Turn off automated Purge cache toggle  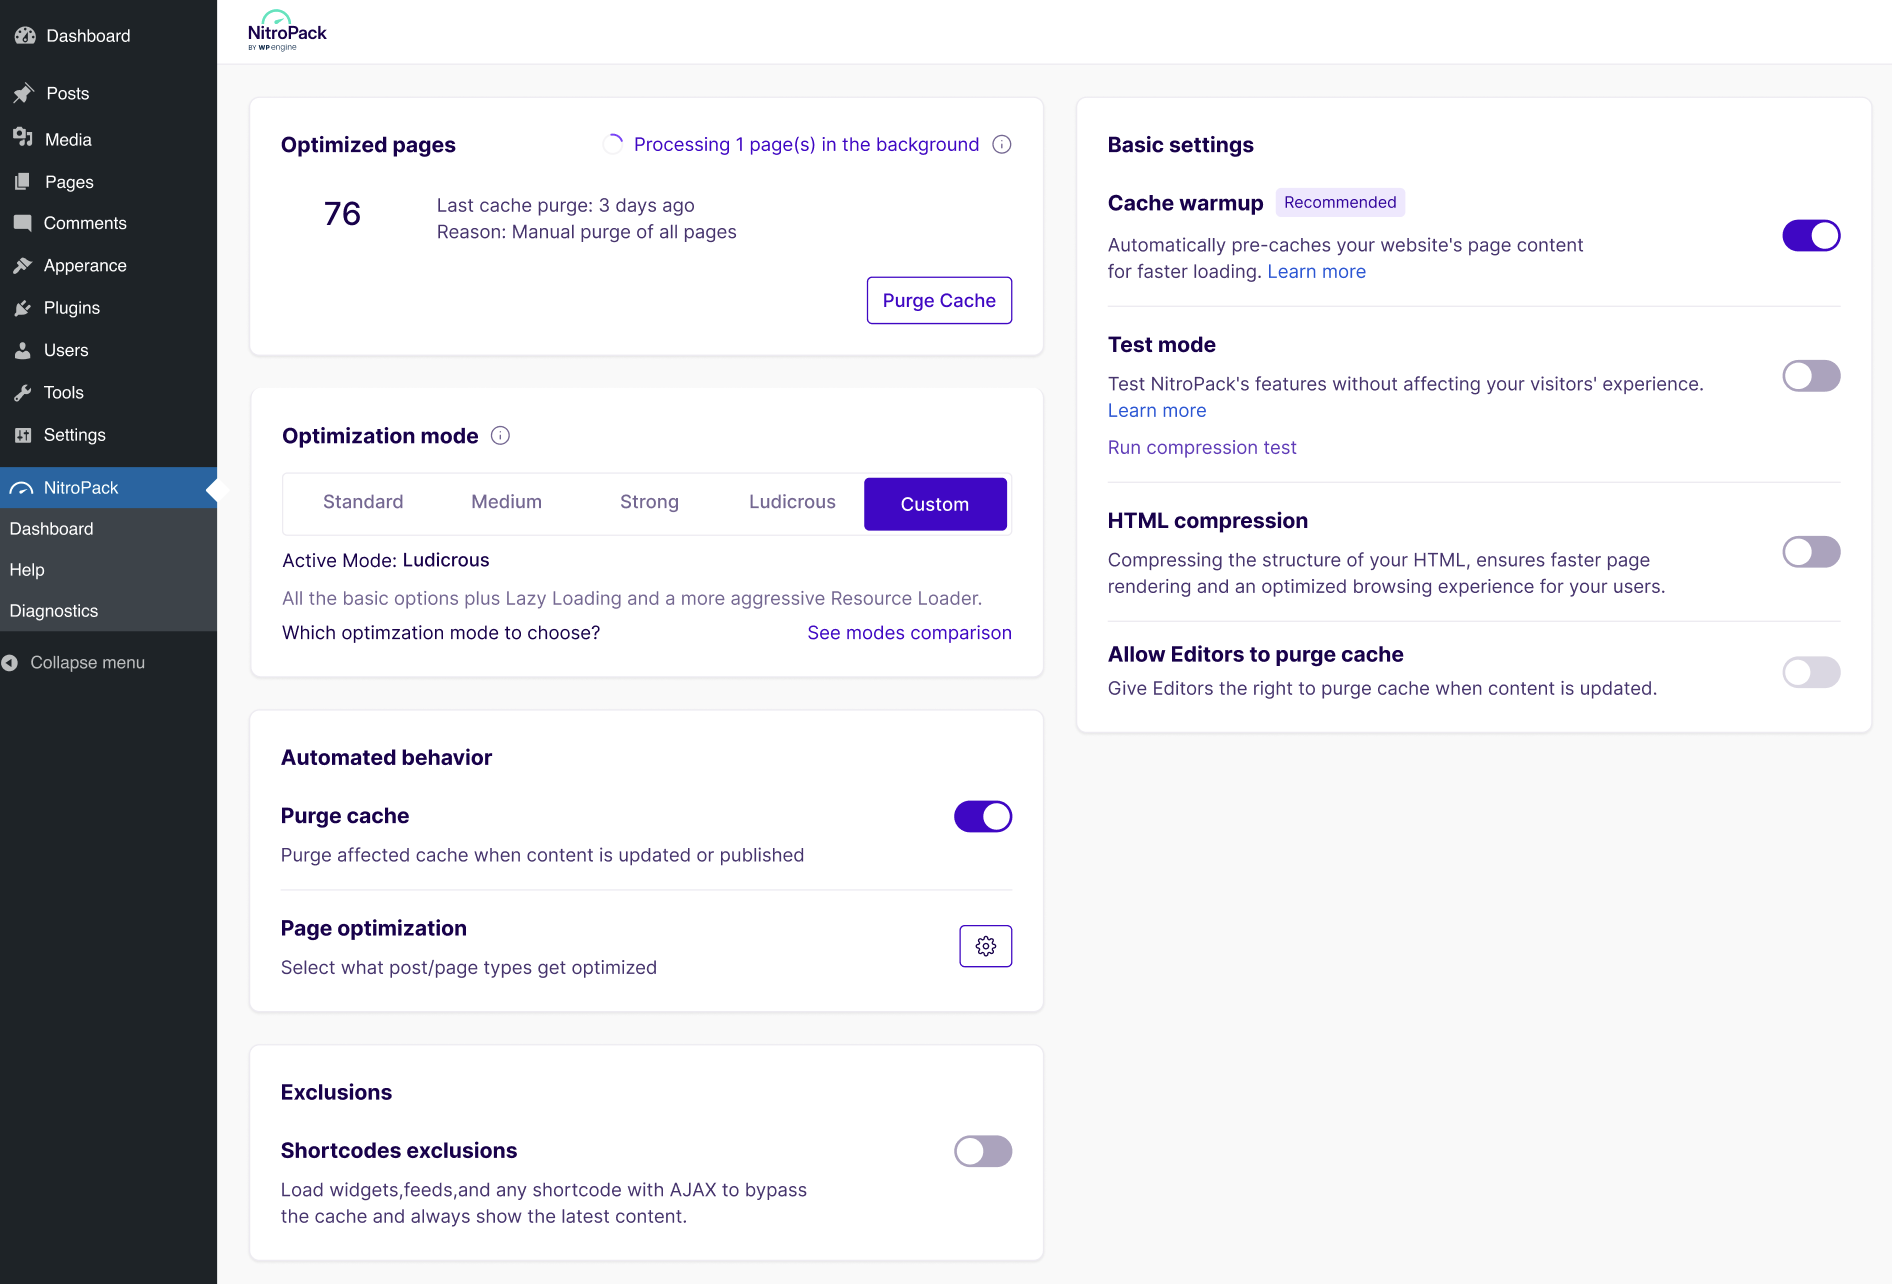tap(982, 817)
